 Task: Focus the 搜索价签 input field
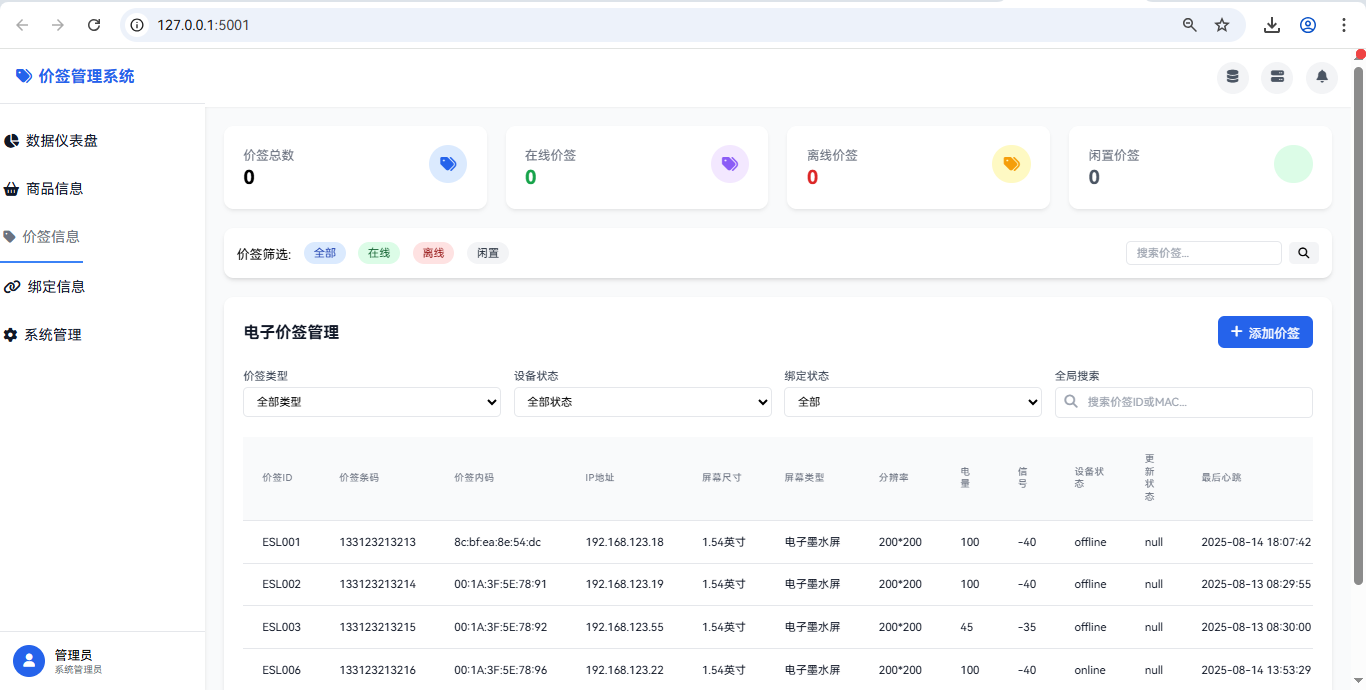tap(1204, 253)
